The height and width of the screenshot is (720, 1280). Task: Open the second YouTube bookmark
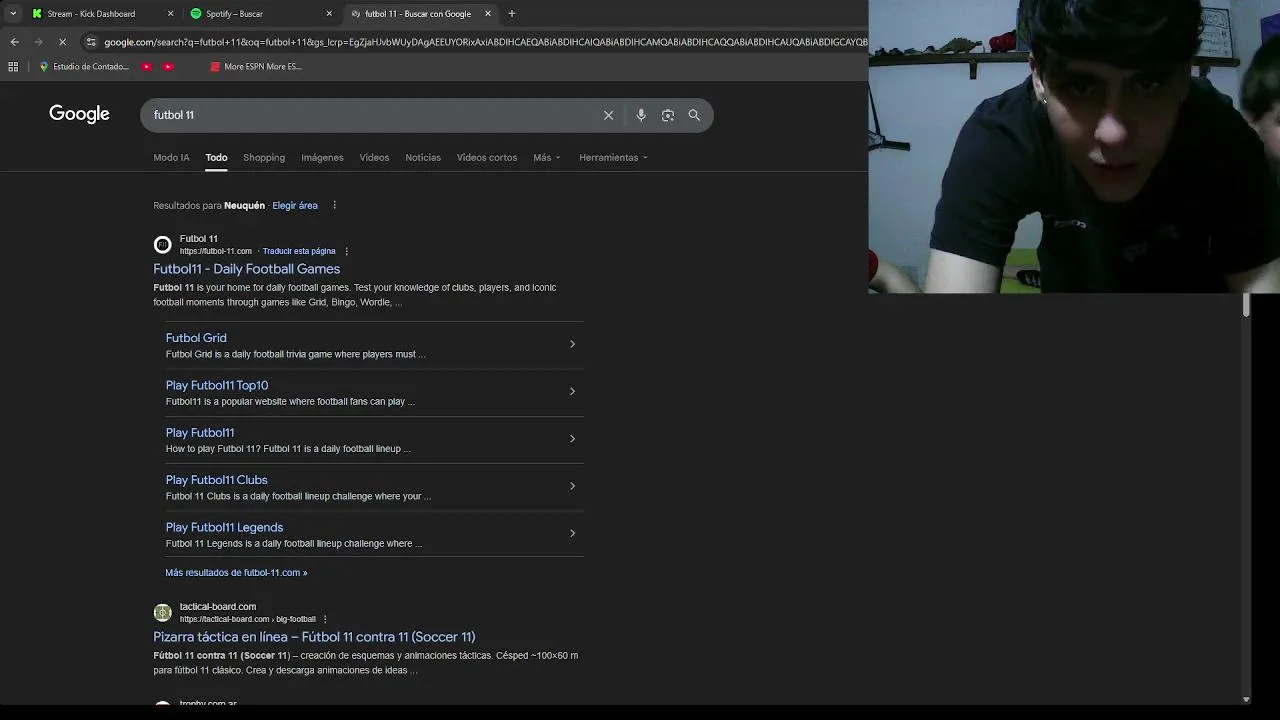click(168, 67)
